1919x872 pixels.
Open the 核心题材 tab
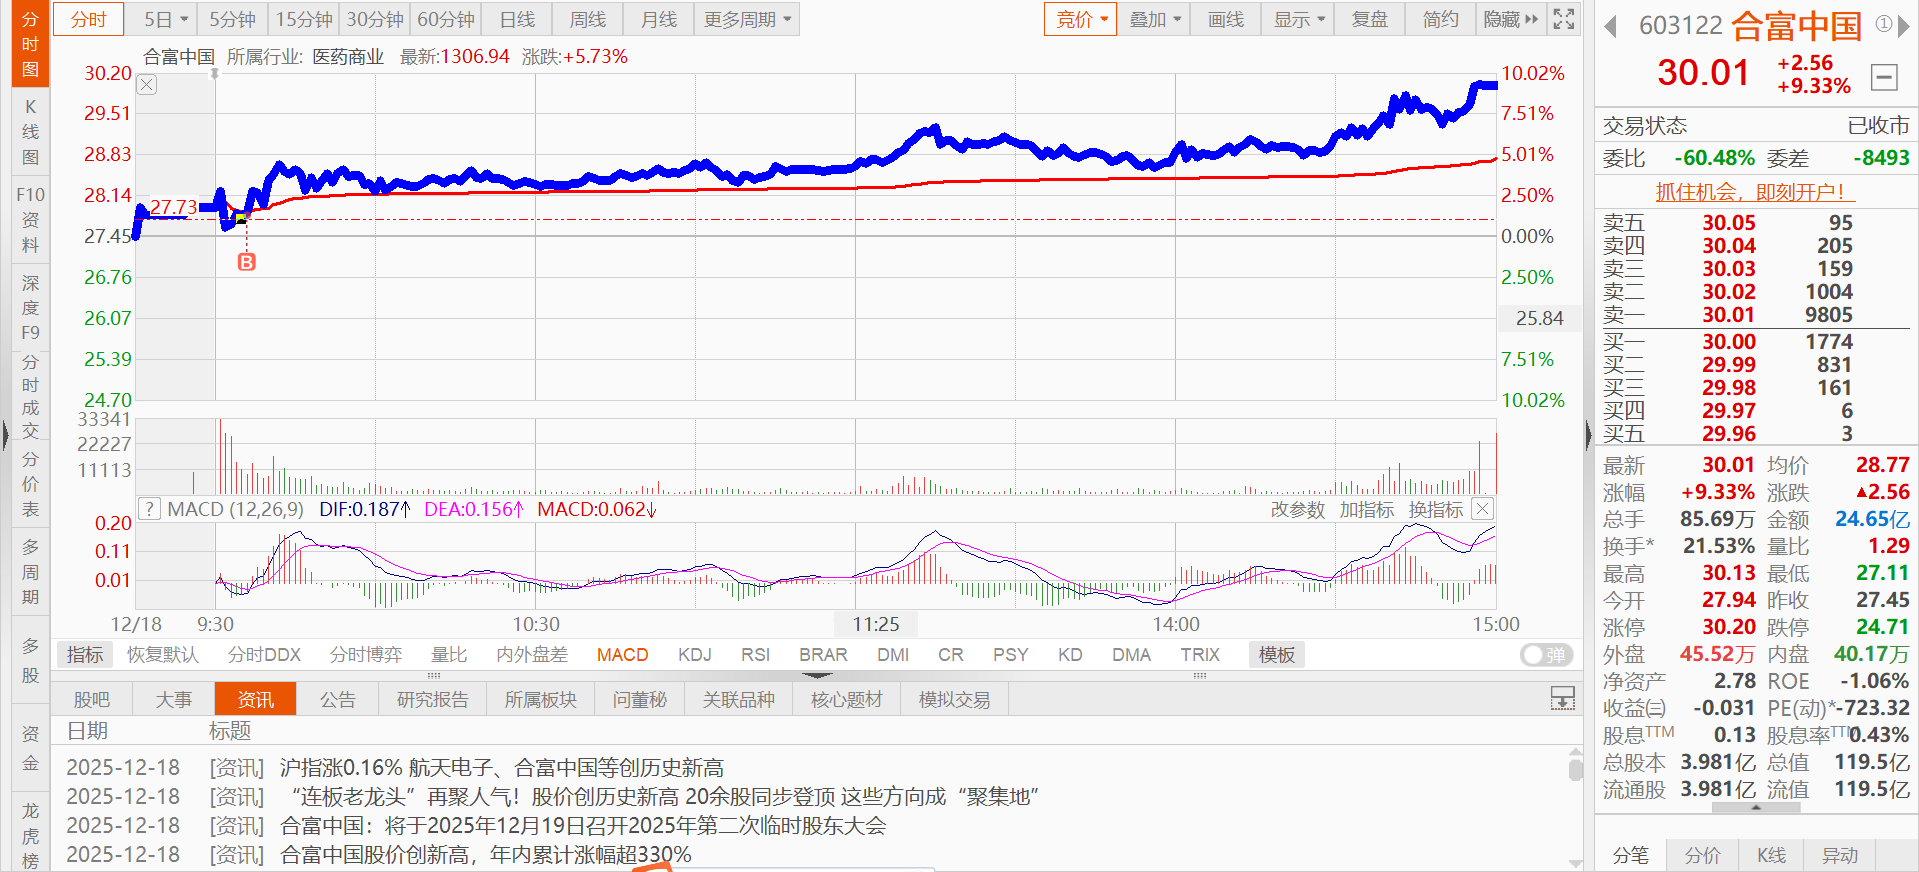tap(847, 699)
